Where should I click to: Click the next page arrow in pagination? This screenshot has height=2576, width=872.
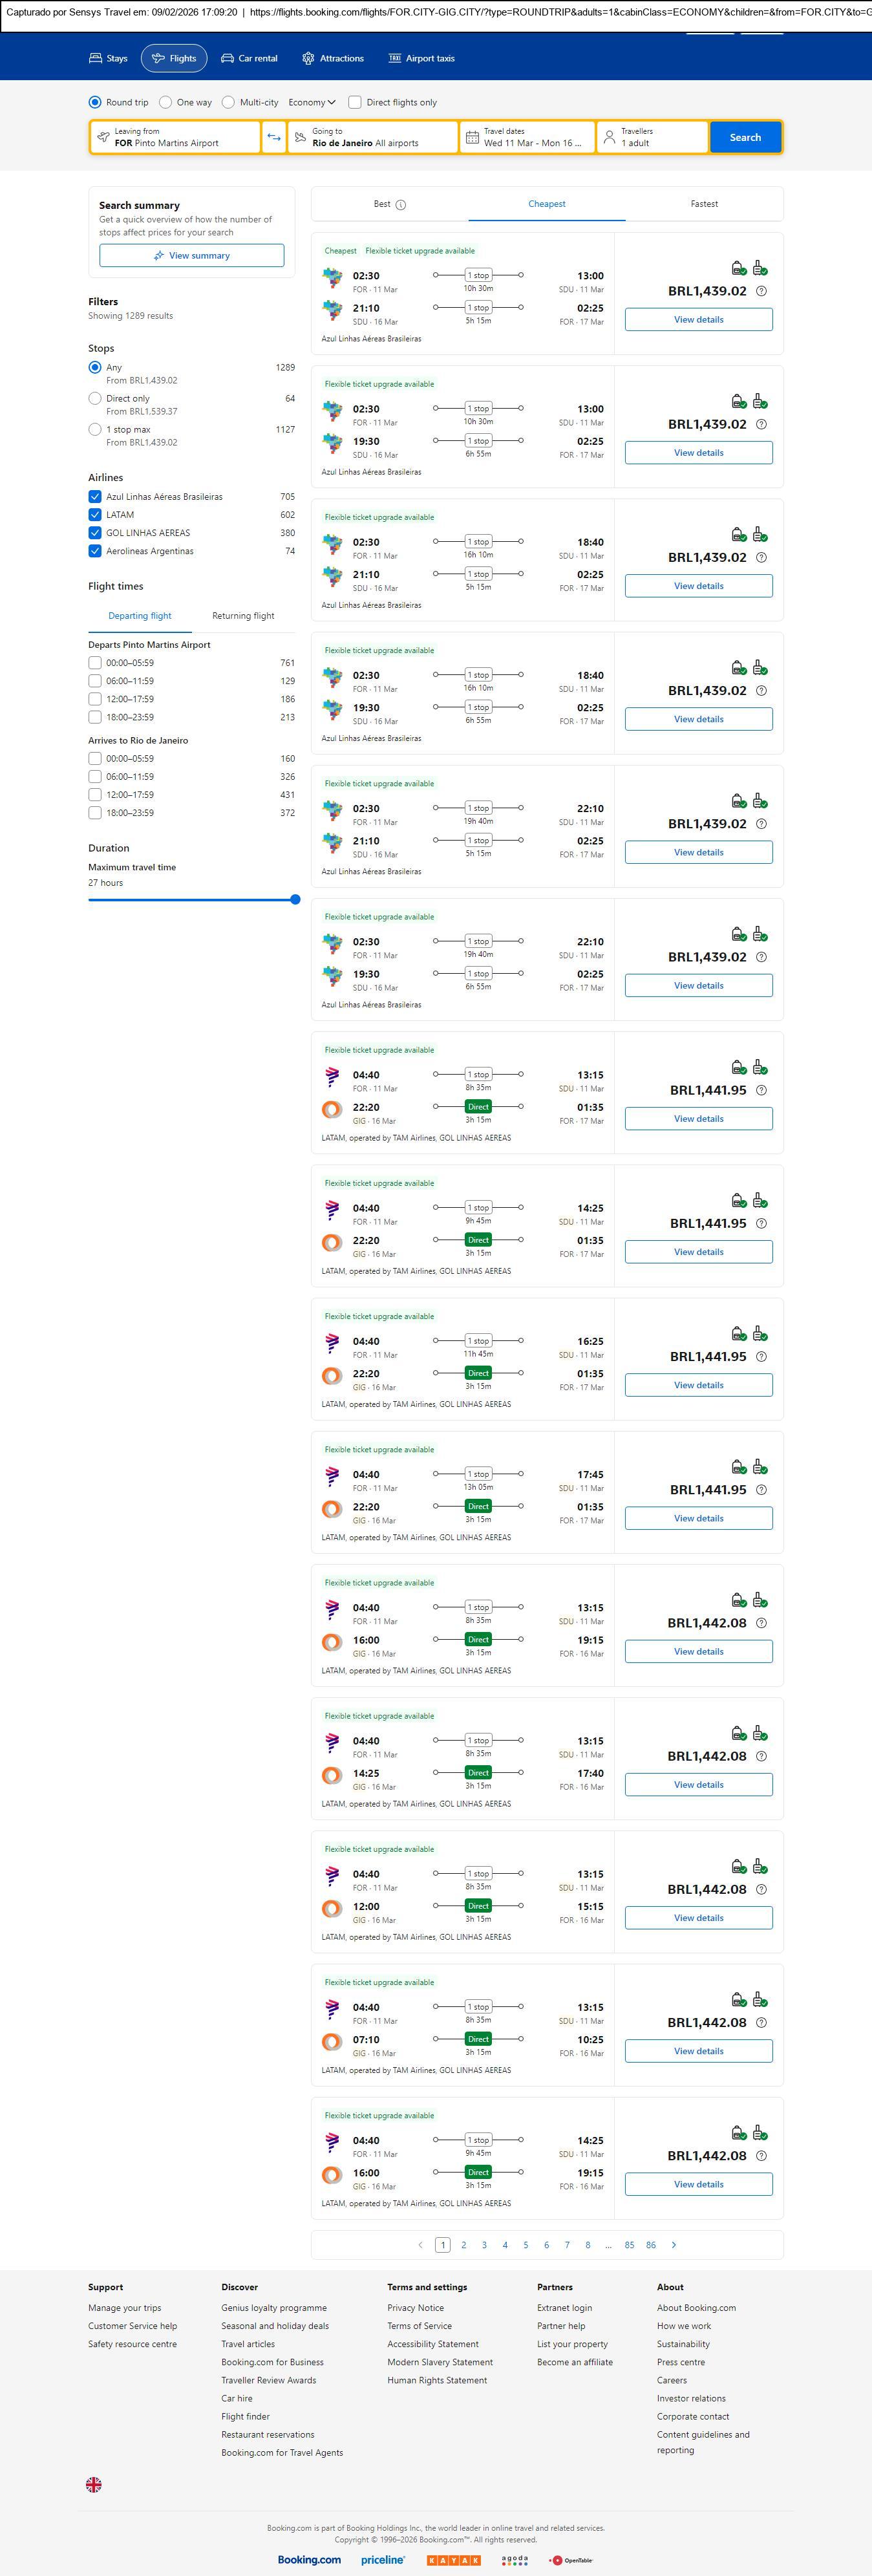(x=674, y=2245)
